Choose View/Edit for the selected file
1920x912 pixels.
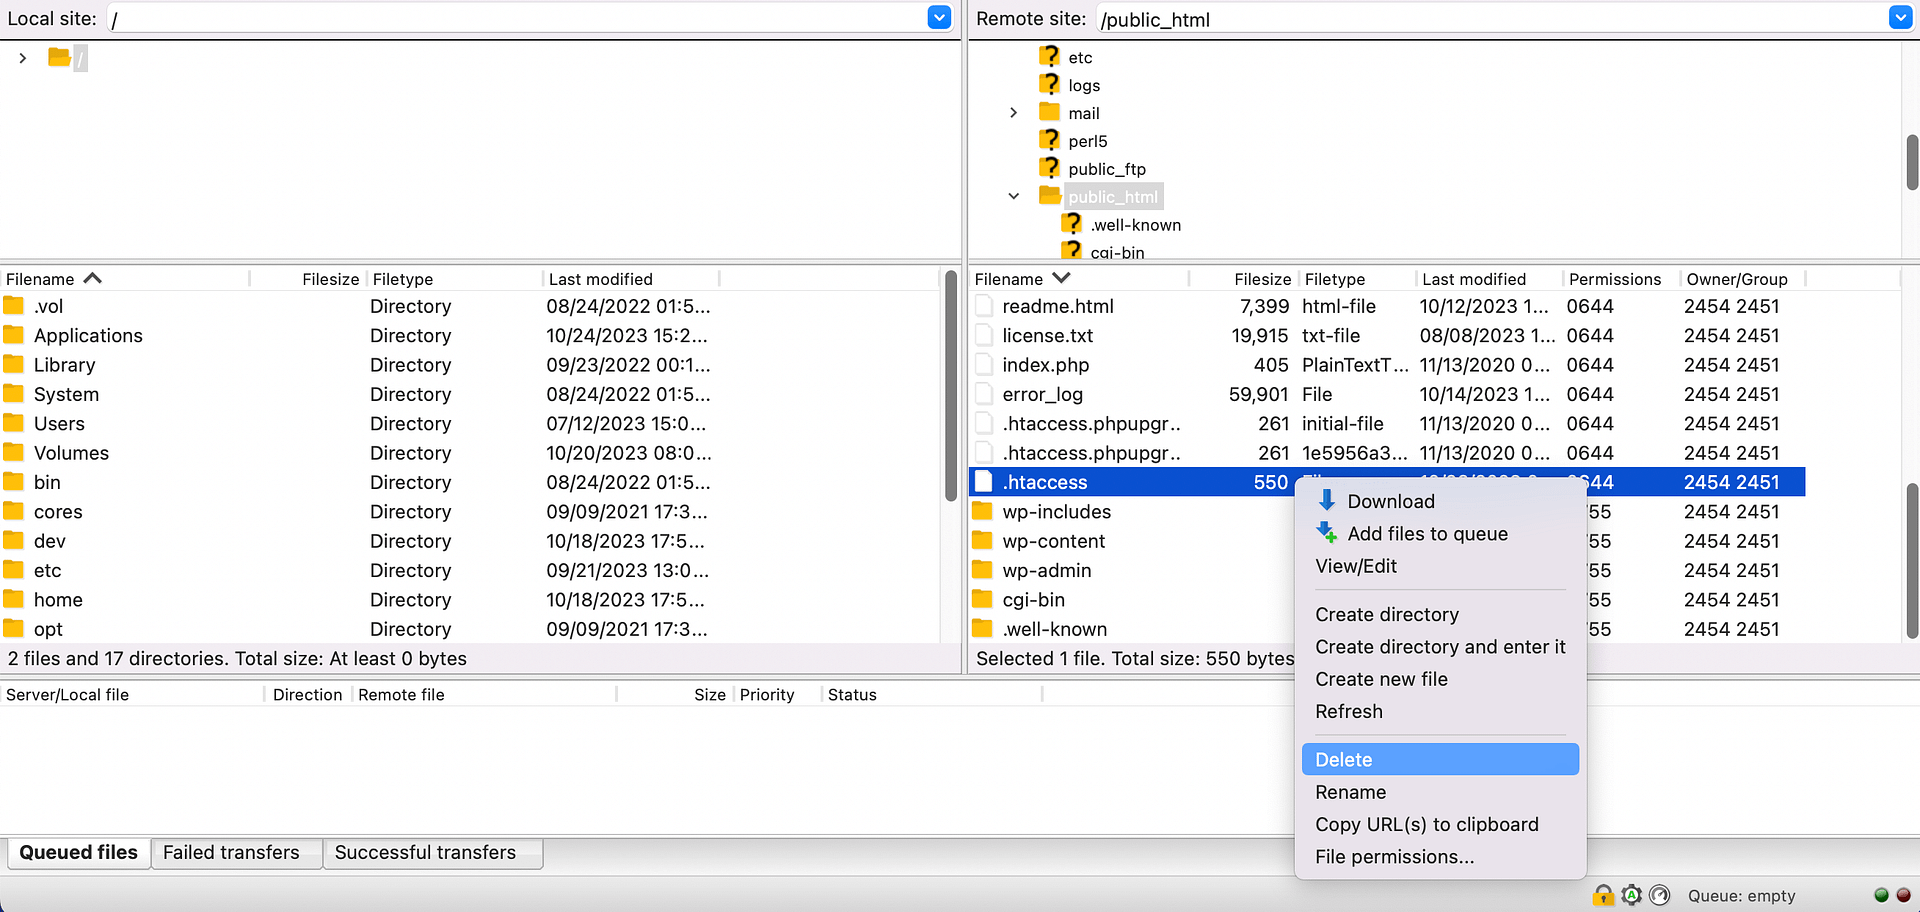[x=1356, y=565]
